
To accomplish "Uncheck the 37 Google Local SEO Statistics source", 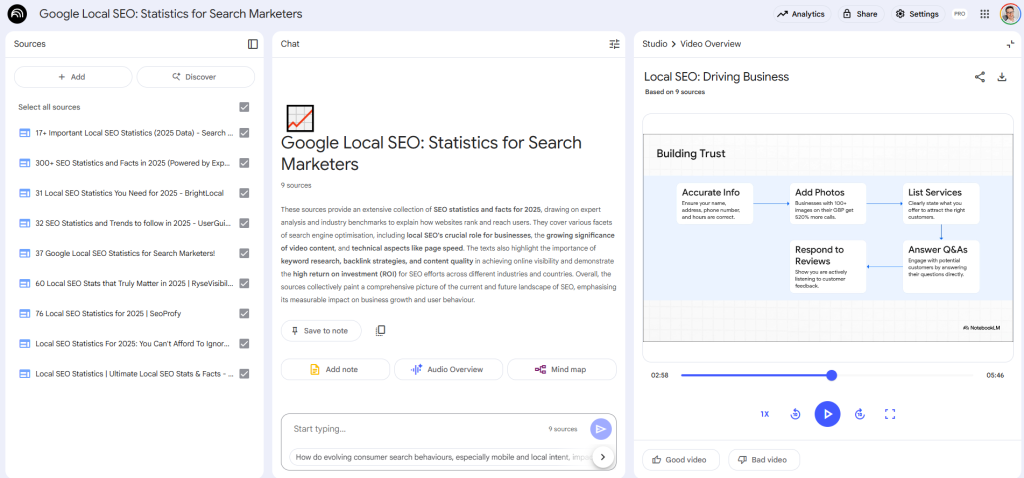I will pos(244,253).
